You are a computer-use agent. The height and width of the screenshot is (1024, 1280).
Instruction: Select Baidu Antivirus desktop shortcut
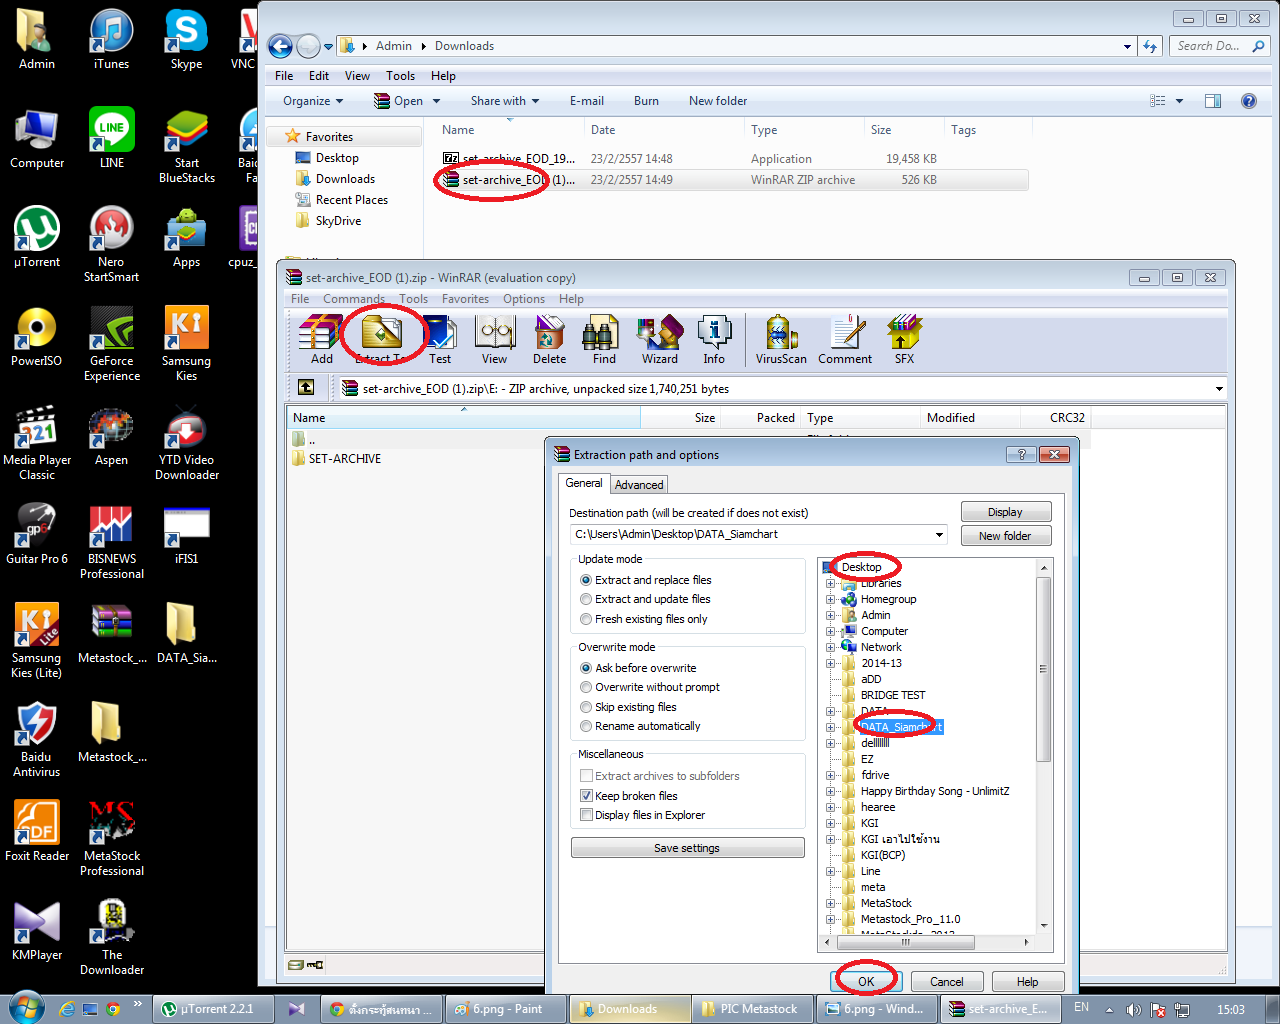tap(37, 740)
